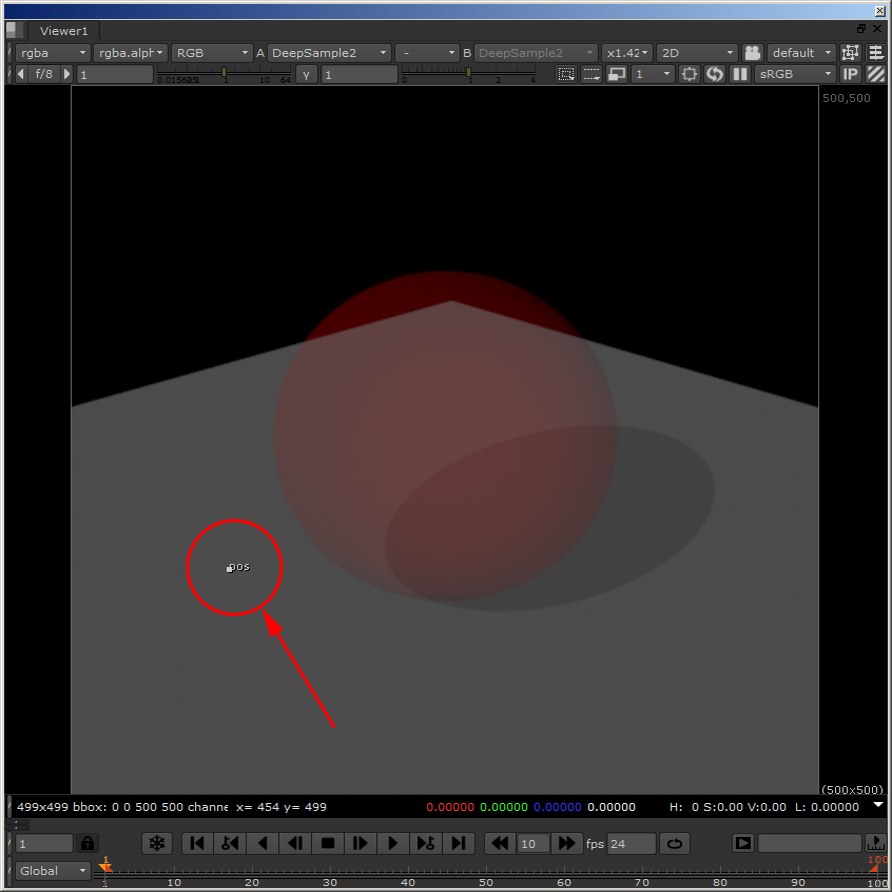
Task: Open the sRGB colorspace dropdown
Action: 795,74
